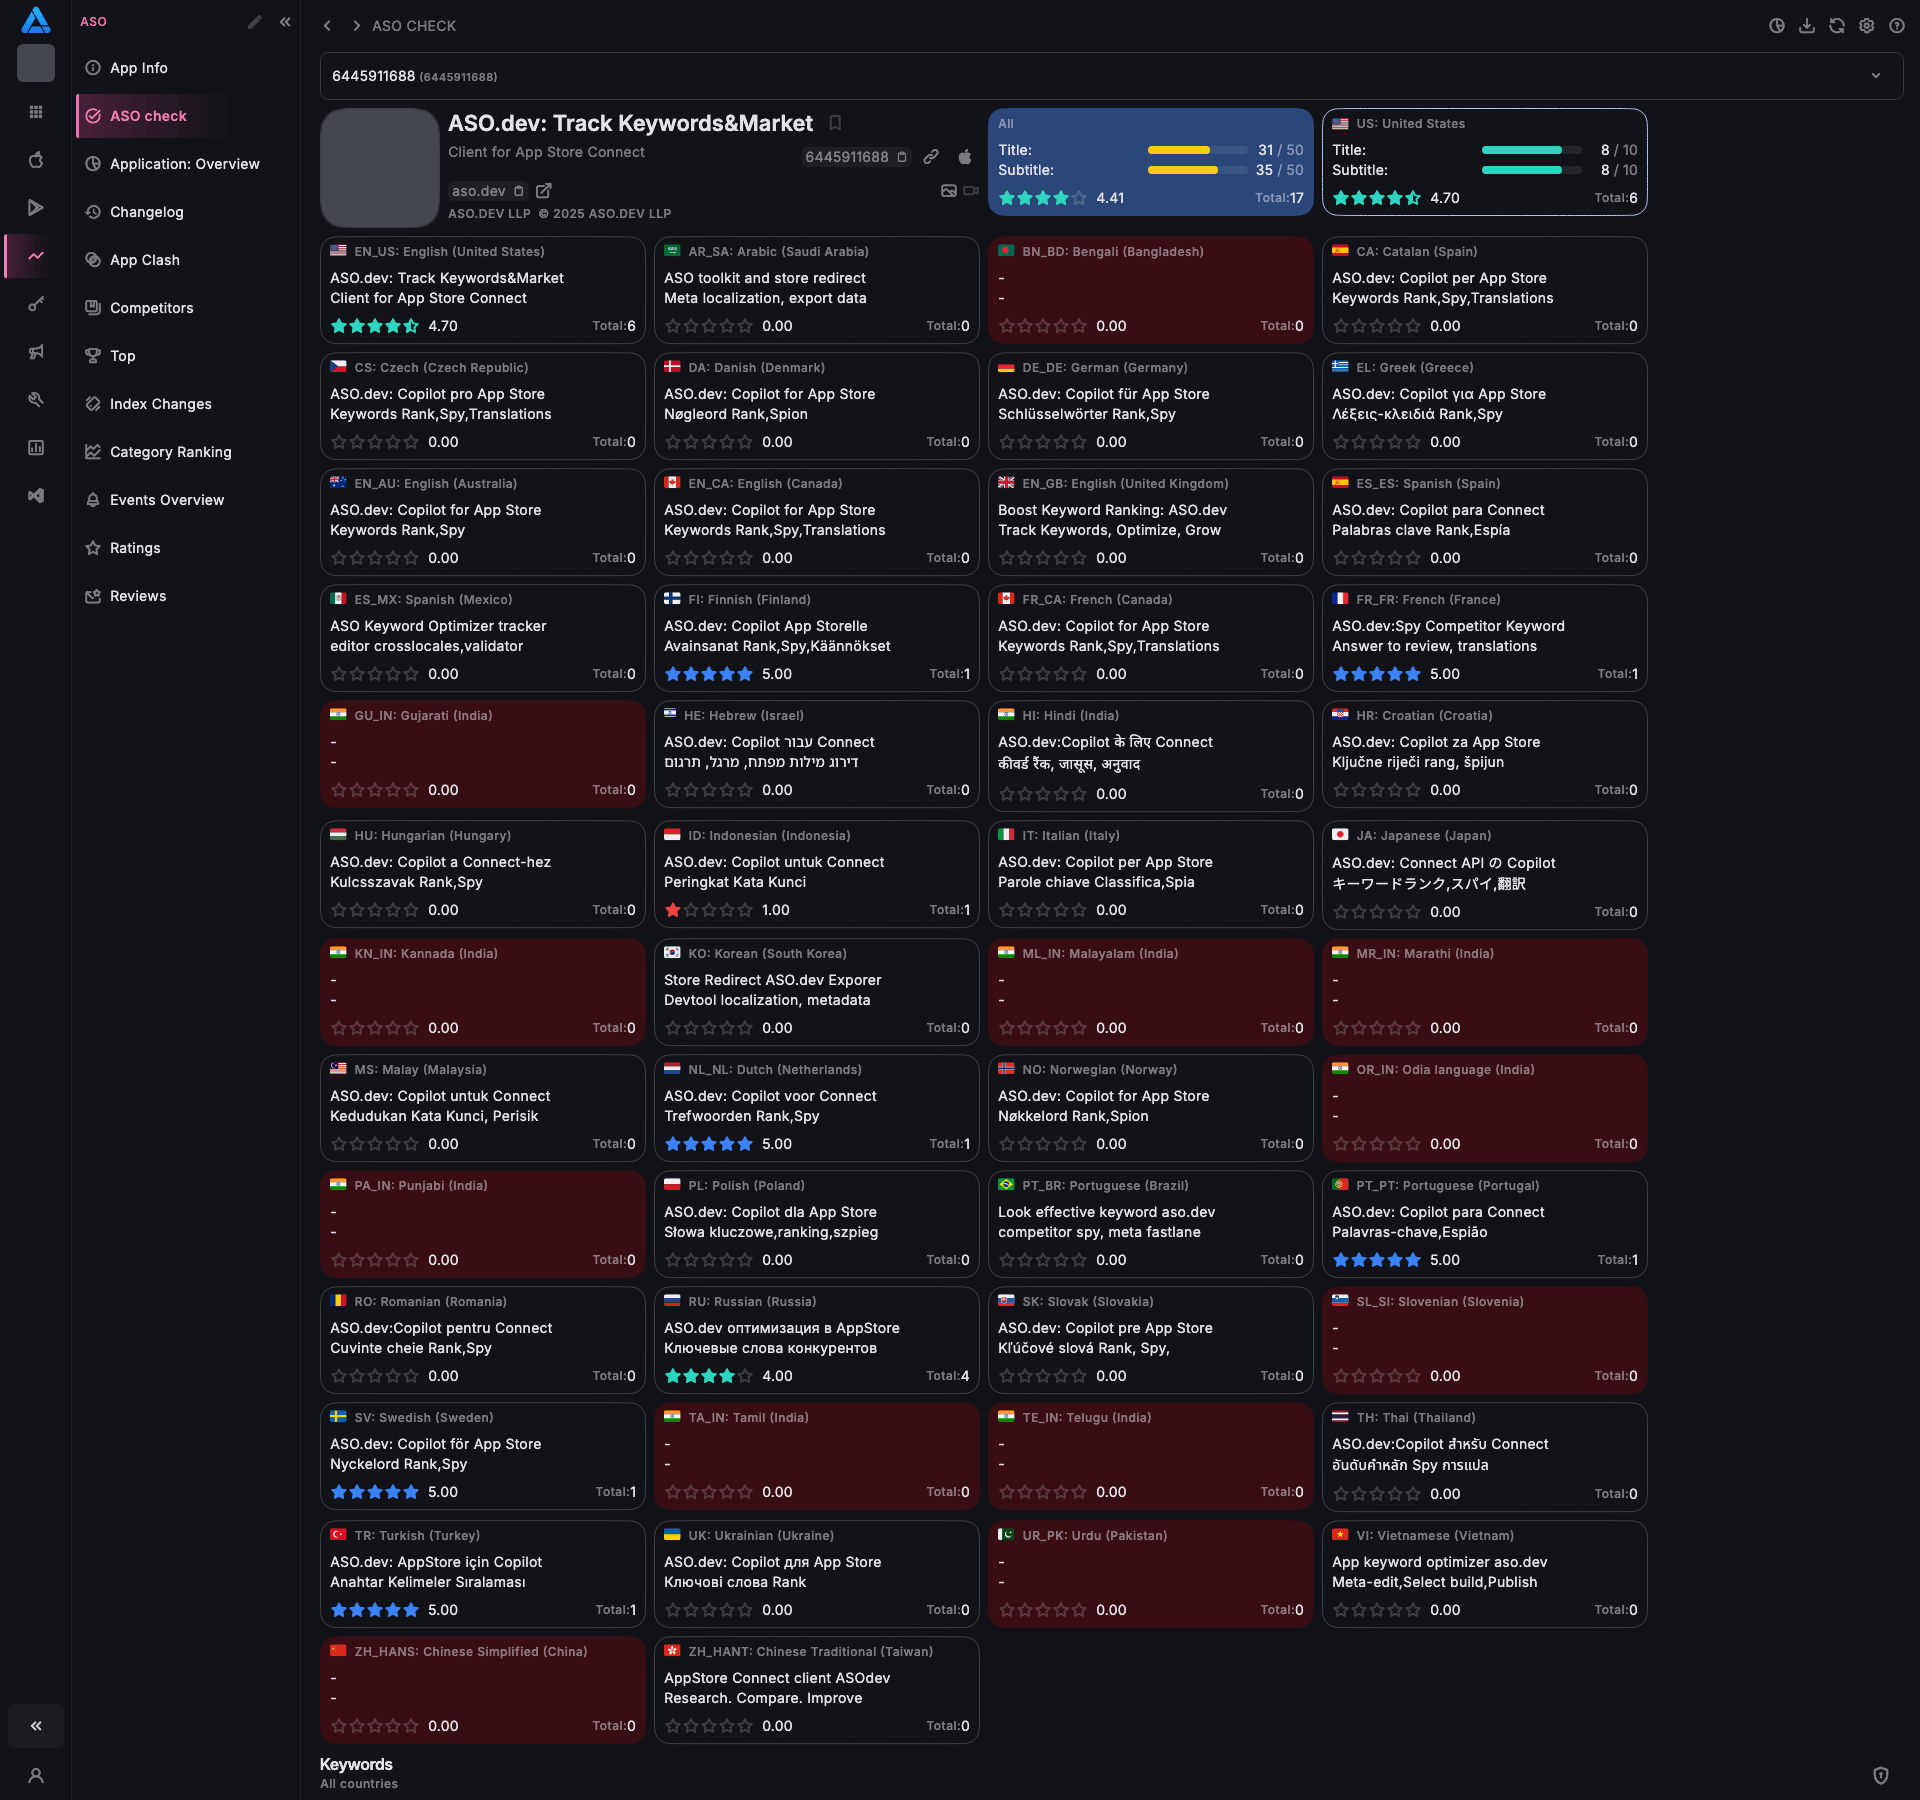Open Category Ranking in the sidebar
Image resolution: width=1920 pixels, height=1800 pixels.
click(x=186, y=452)
